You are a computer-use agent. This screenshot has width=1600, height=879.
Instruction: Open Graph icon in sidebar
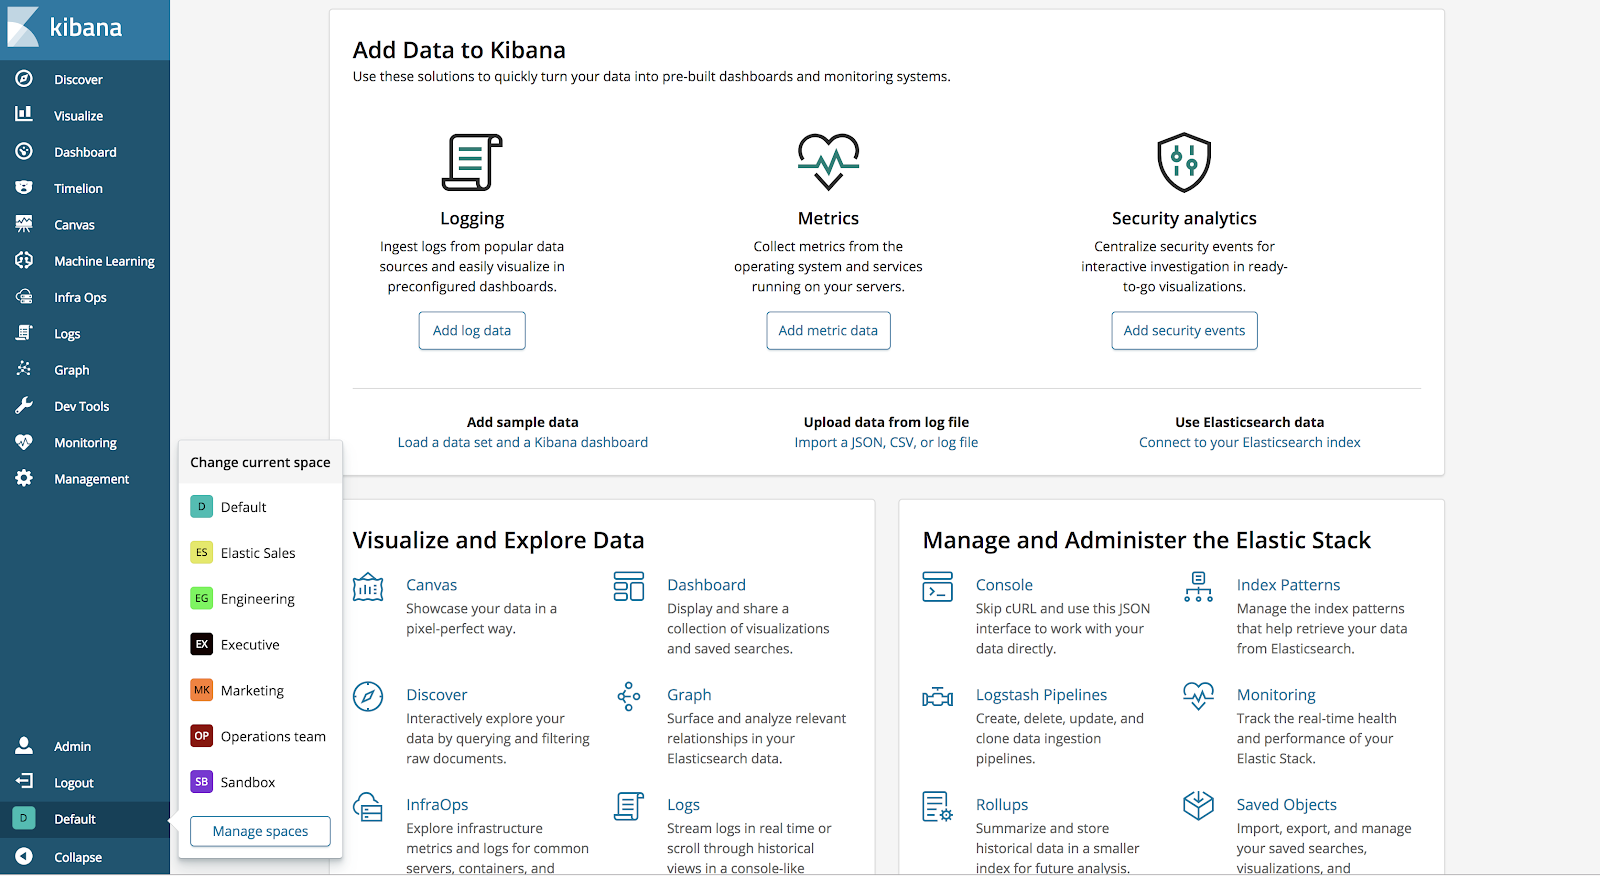point(24,369)
